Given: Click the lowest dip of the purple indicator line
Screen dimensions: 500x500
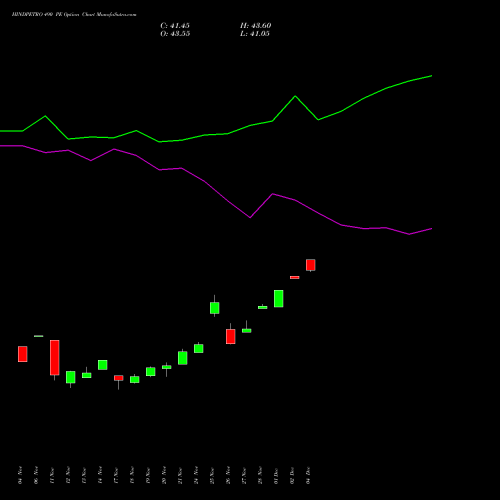Looking at the screenshot, I should pyautogui.click(x=409, y=234).
